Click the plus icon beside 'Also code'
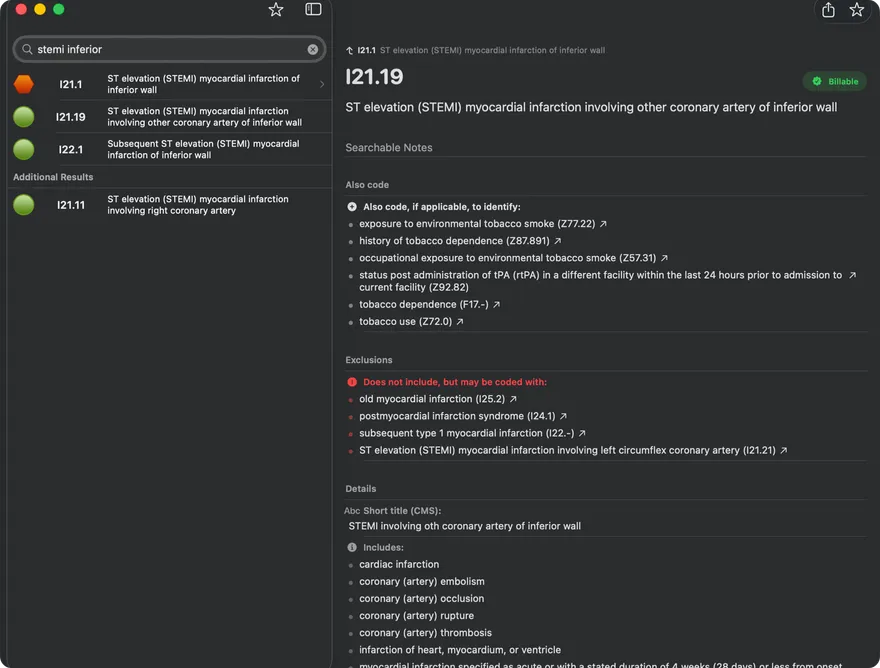880x668 pixels. pos(352,207)
